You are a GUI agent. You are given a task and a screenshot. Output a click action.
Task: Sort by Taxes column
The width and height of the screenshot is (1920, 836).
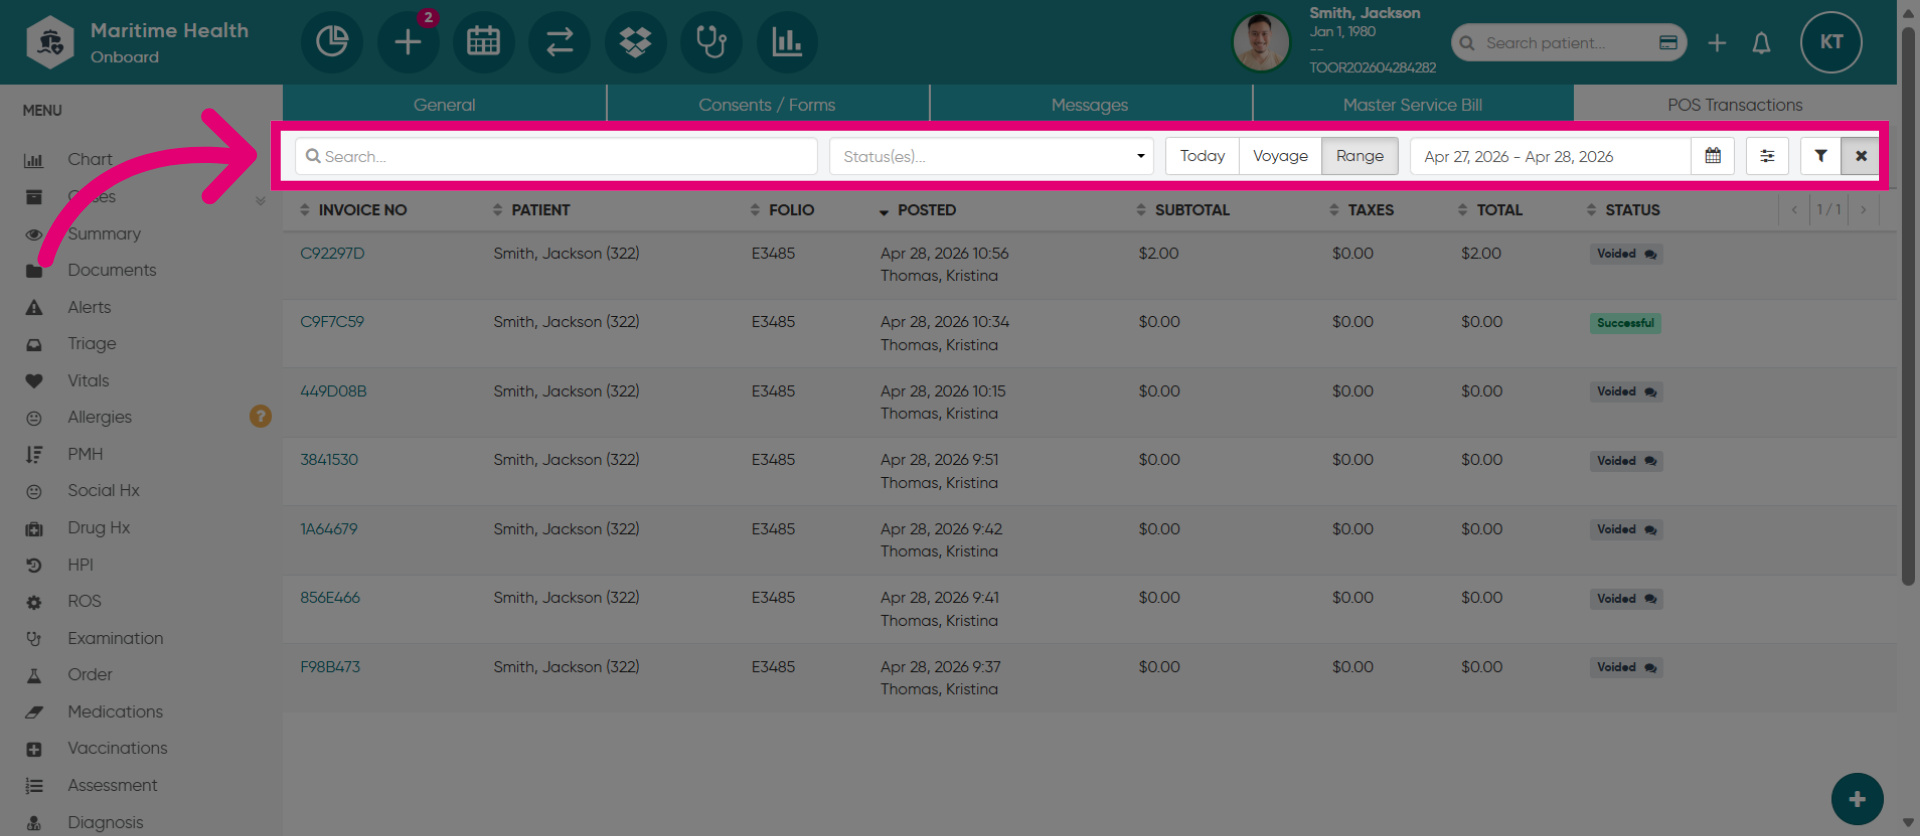tap(1361, 210)
